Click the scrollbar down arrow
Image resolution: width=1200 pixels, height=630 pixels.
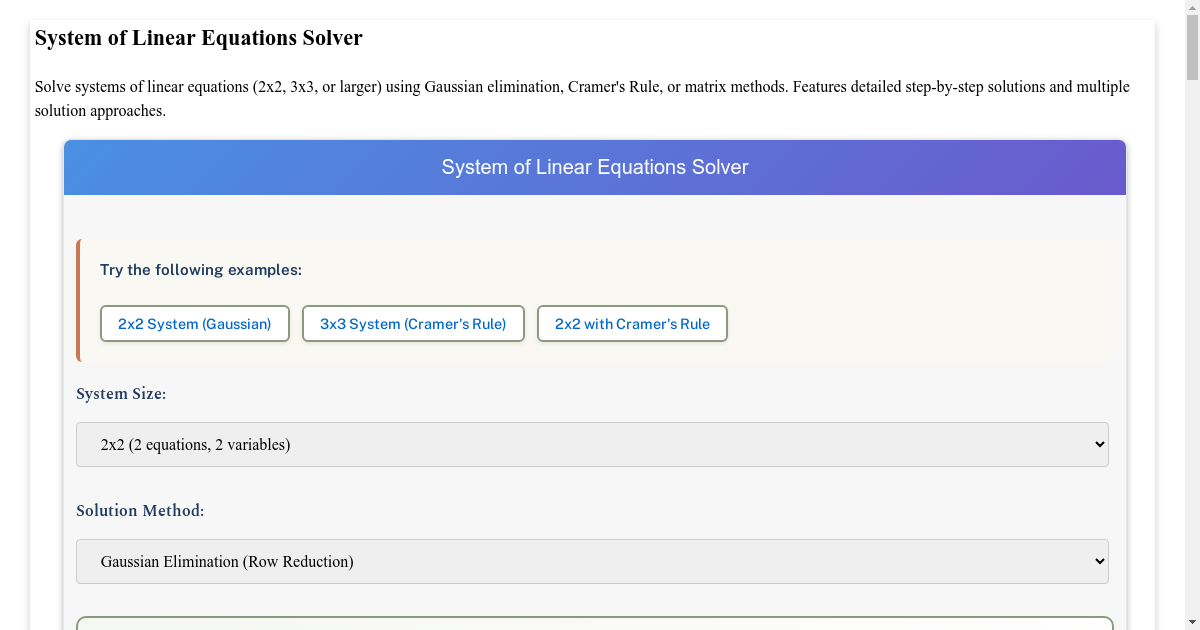1192,623
